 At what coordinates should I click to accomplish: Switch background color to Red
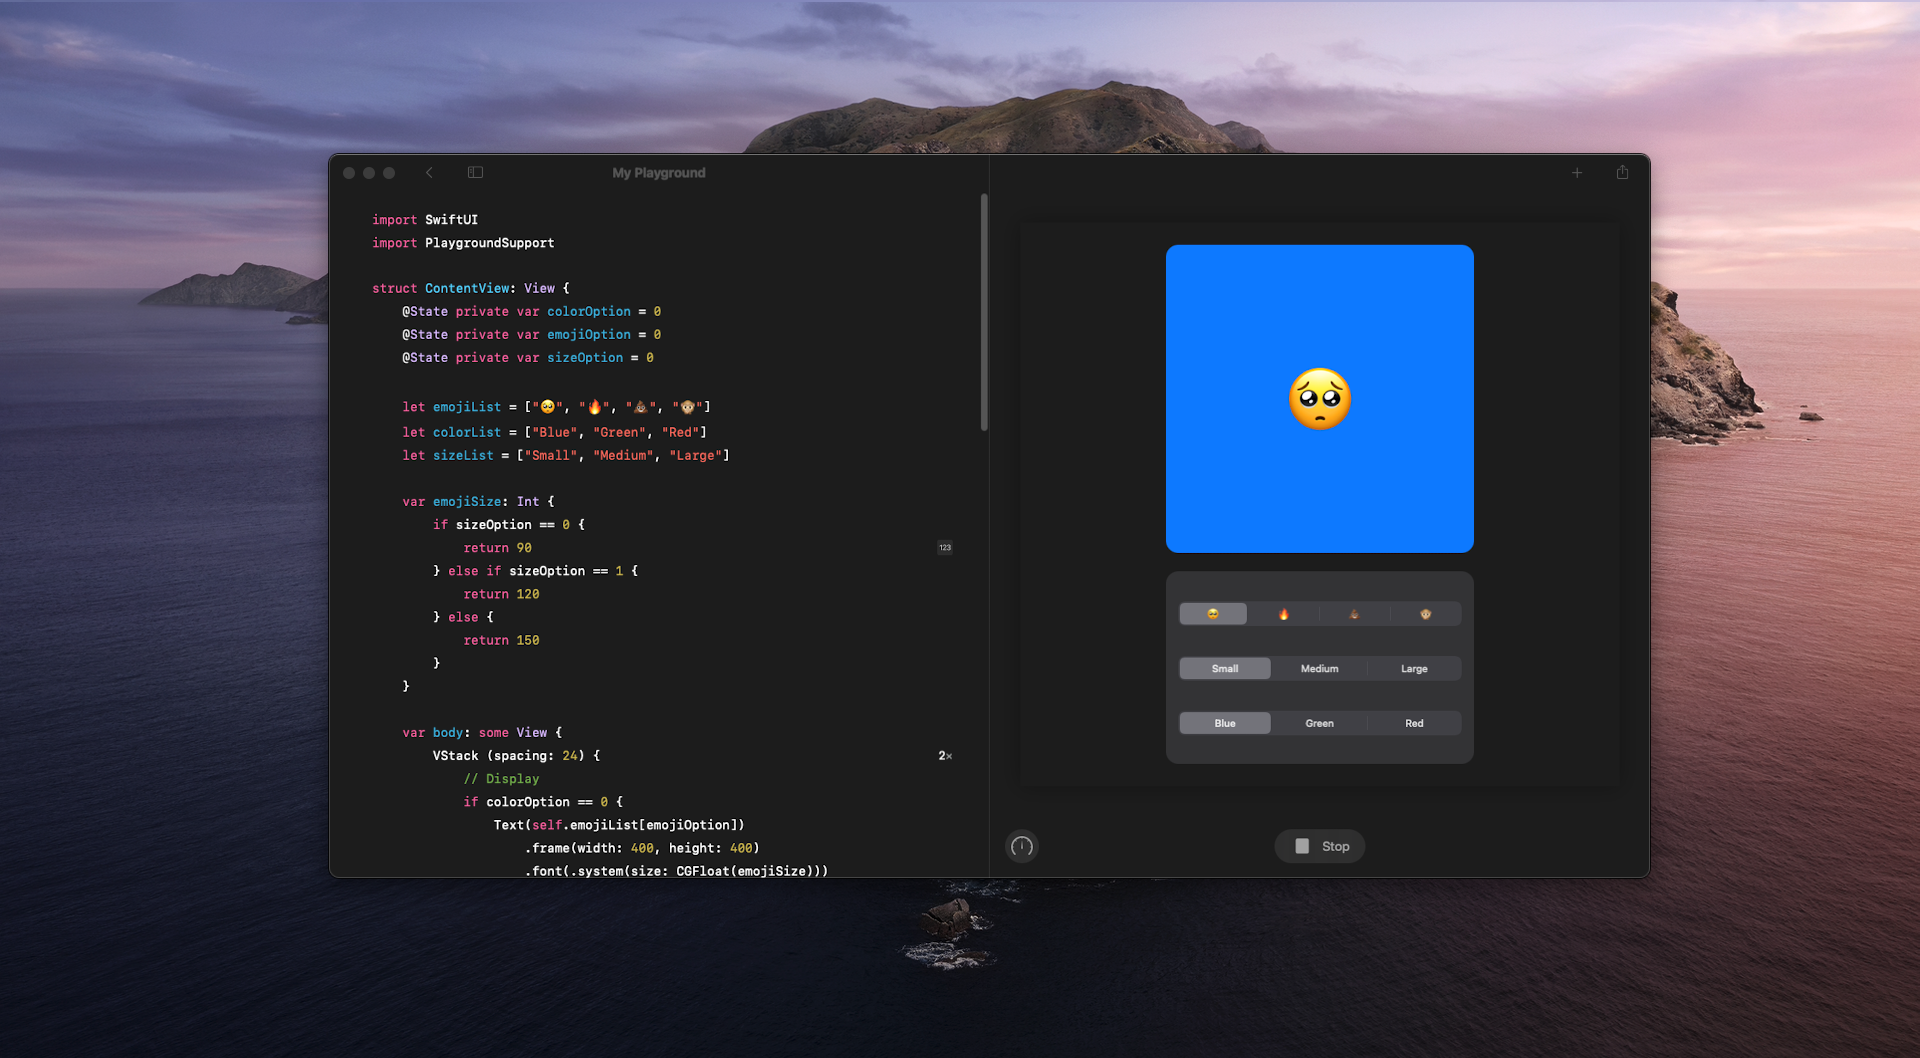[1413, 722]
